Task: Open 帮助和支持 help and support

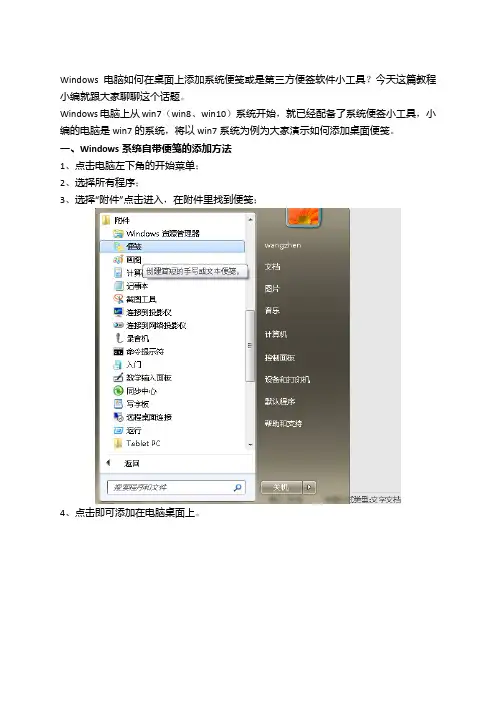Action: [283, 423]
